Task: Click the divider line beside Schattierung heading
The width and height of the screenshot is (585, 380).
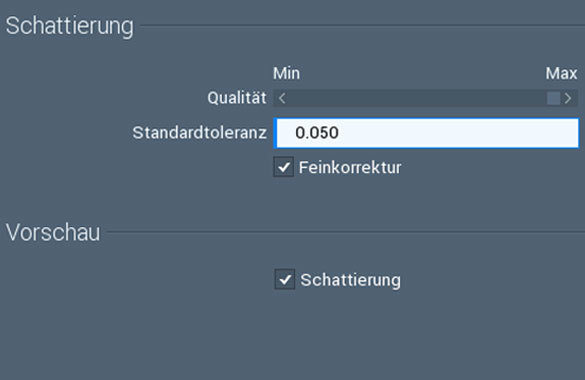Action: coord(363,26)
